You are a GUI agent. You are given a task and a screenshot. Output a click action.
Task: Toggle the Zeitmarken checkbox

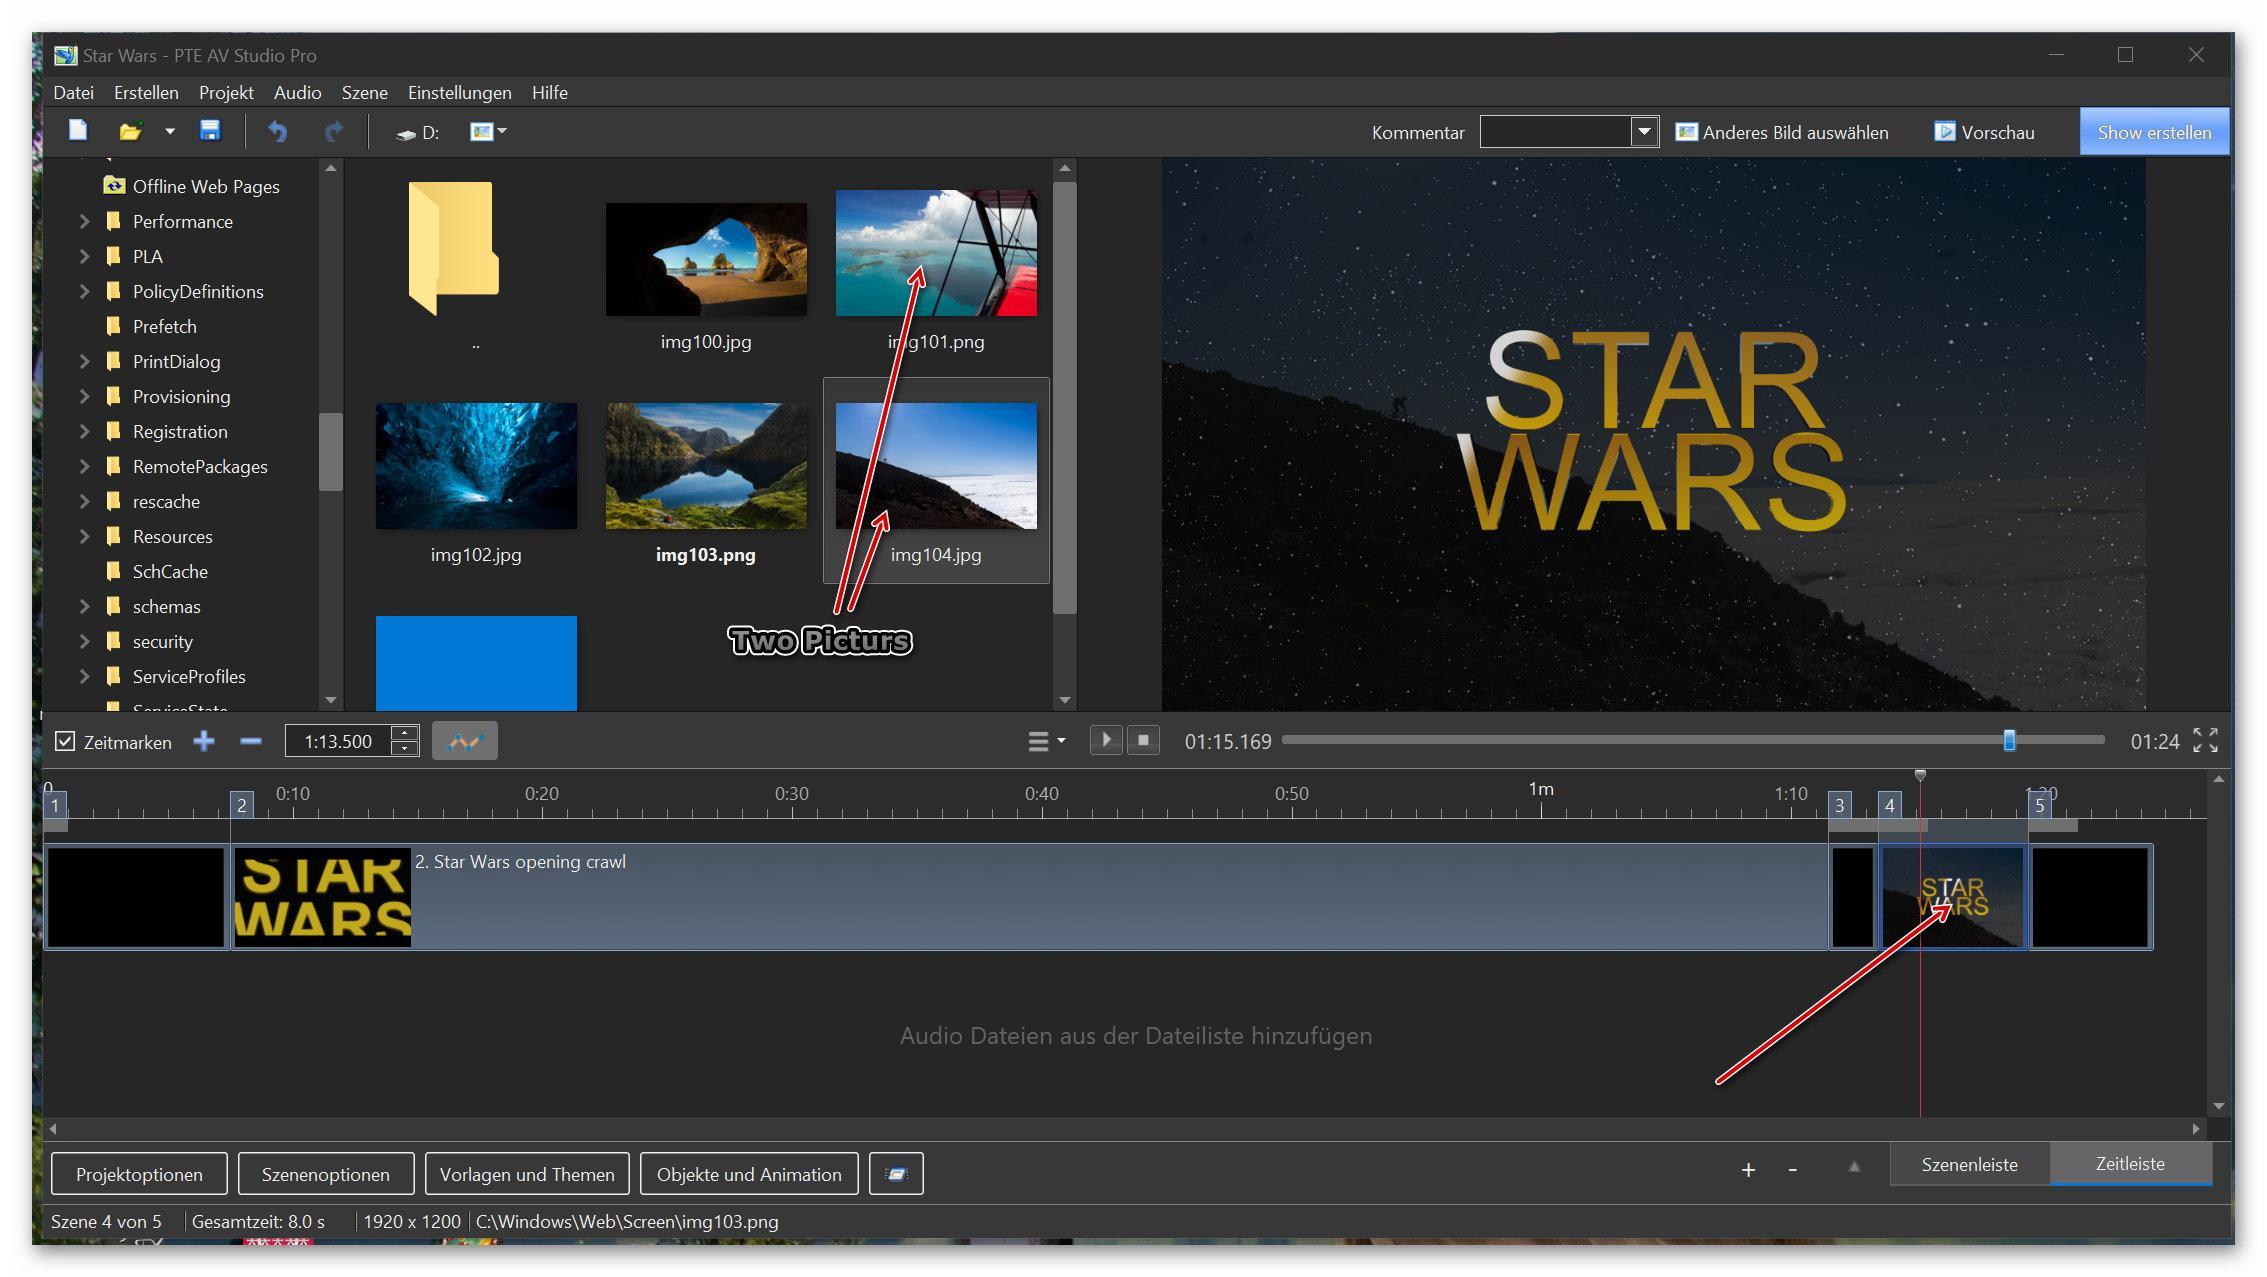click(65, 741)
